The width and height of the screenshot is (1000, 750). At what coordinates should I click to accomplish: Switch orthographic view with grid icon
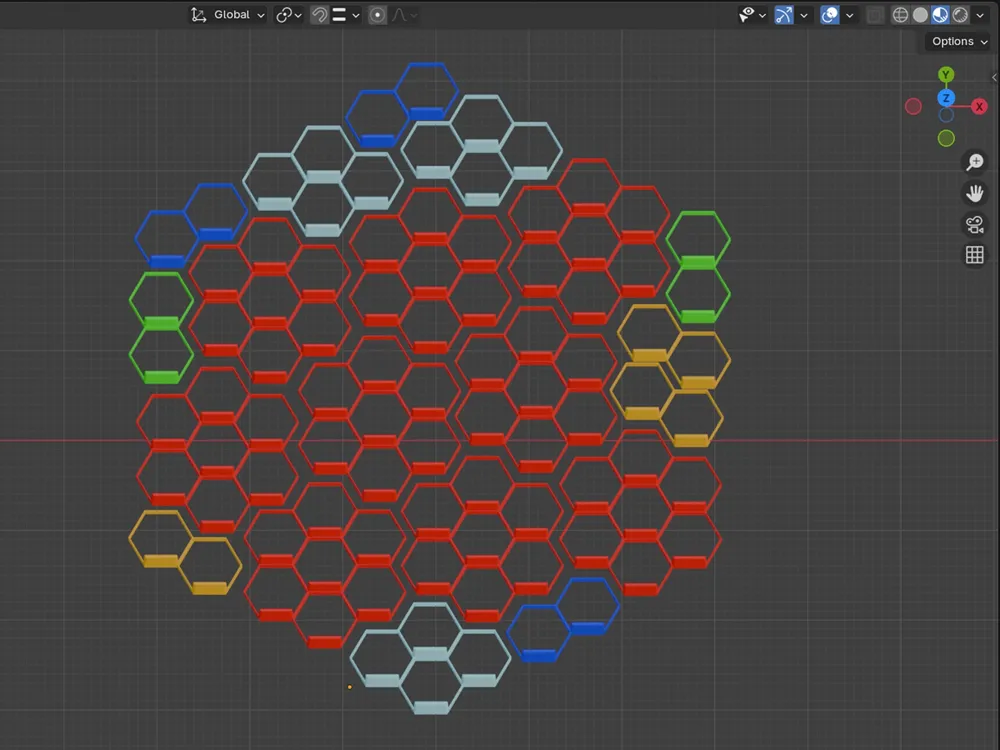(974, 255)
